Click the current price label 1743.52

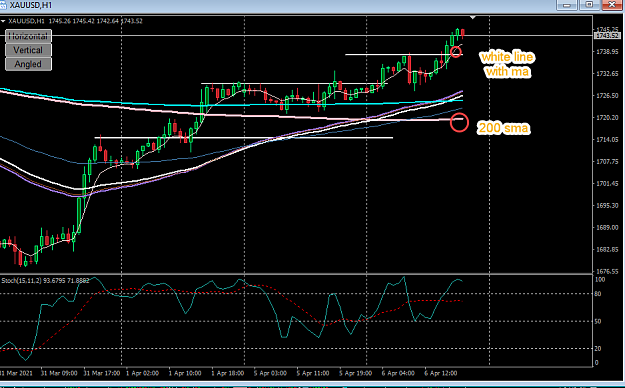(606, 35)
